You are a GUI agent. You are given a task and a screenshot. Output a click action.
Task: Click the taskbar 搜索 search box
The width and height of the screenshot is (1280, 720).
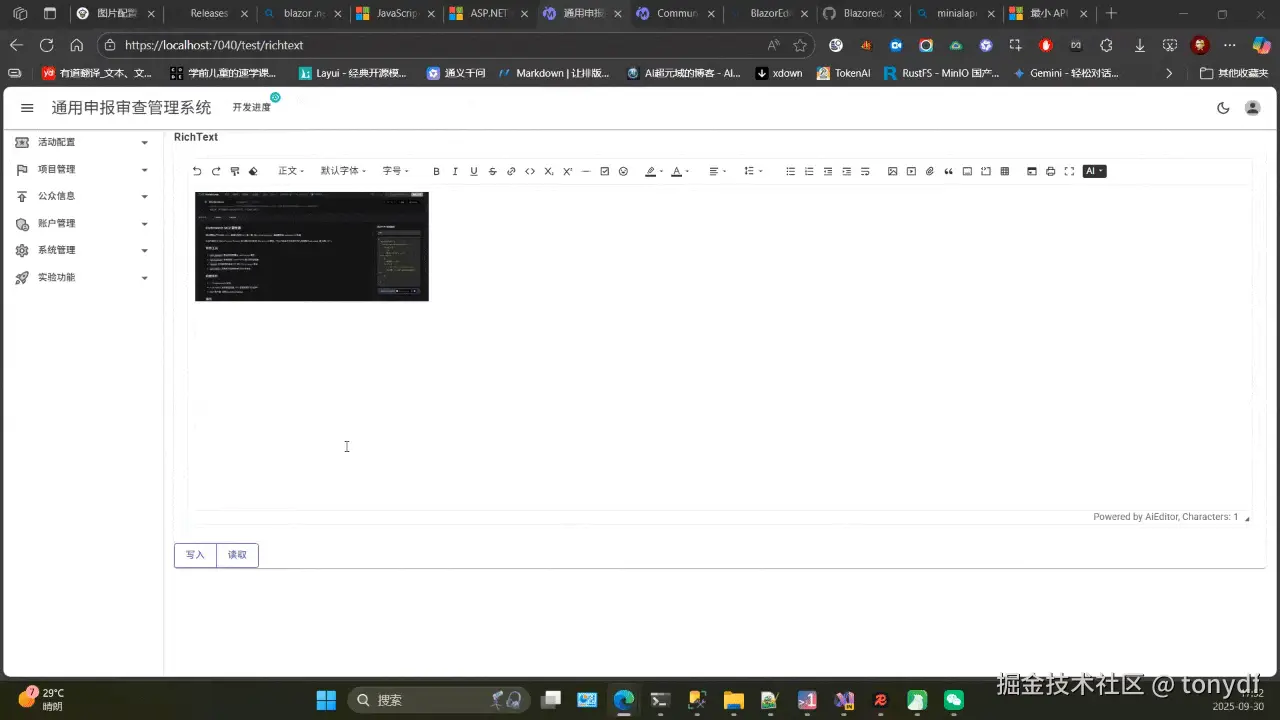click(x=437, y=700)
